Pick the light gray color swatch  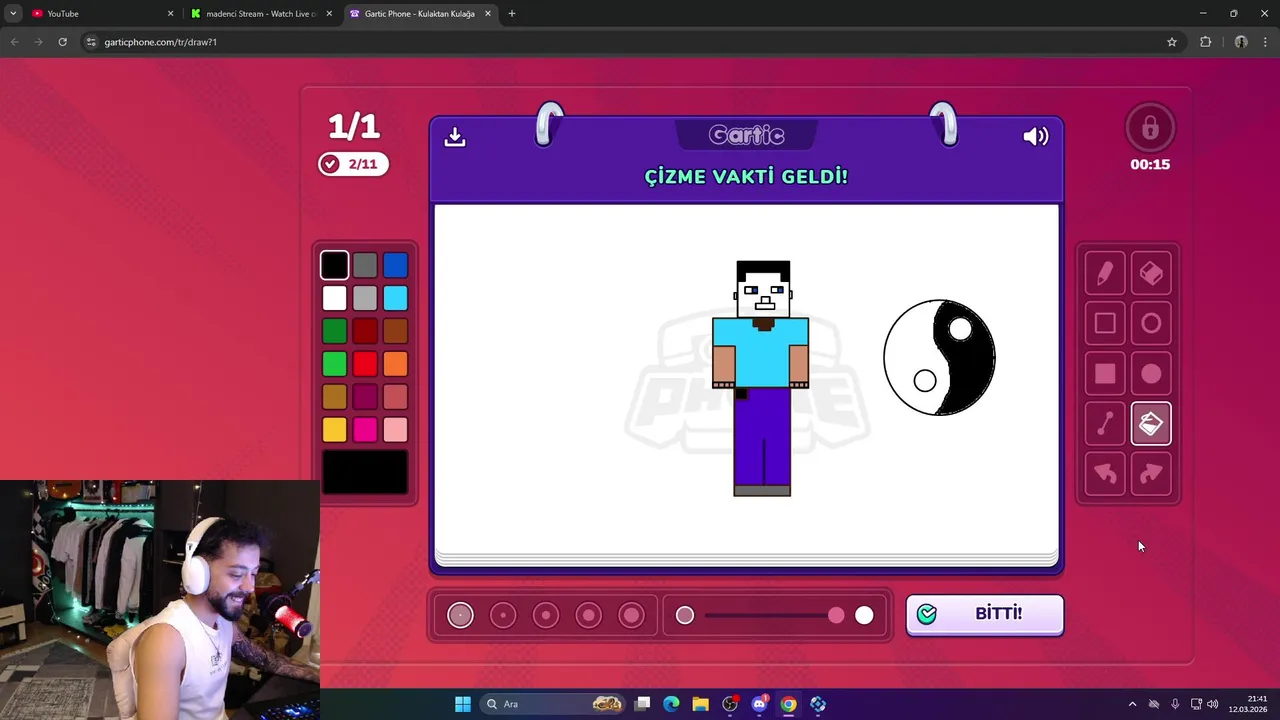365,298
